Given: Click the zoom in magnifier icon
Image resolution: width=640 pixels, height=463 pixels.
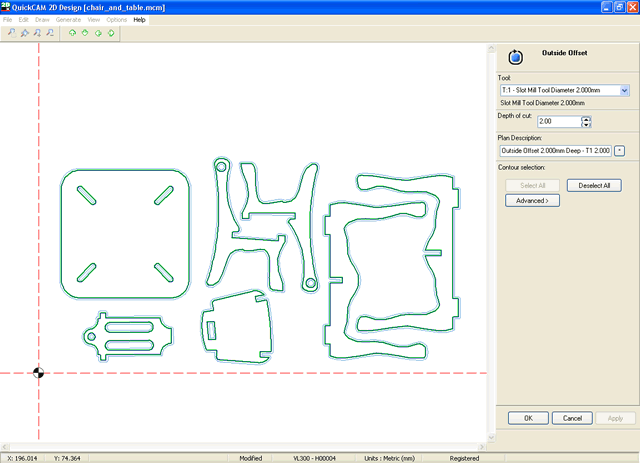Looking at the screenshot, I should pos(37,33).
